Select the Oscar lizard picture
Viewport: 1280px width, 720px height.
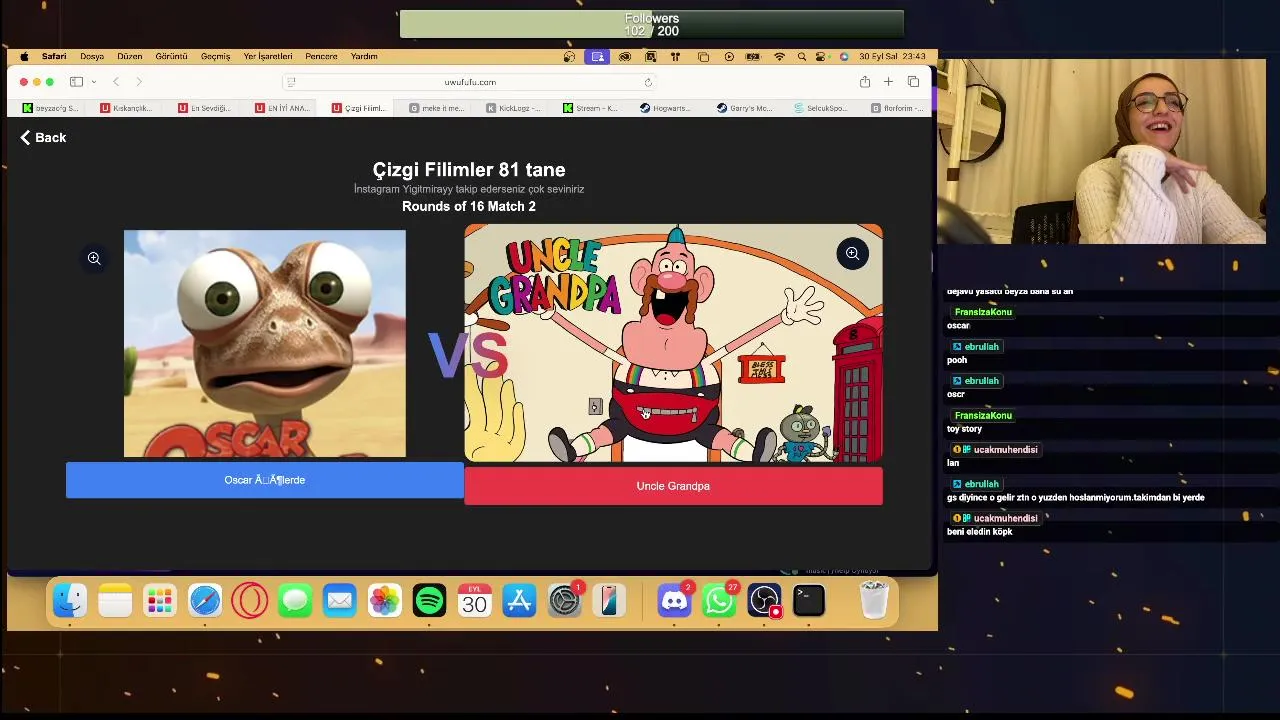click(265, 344)
